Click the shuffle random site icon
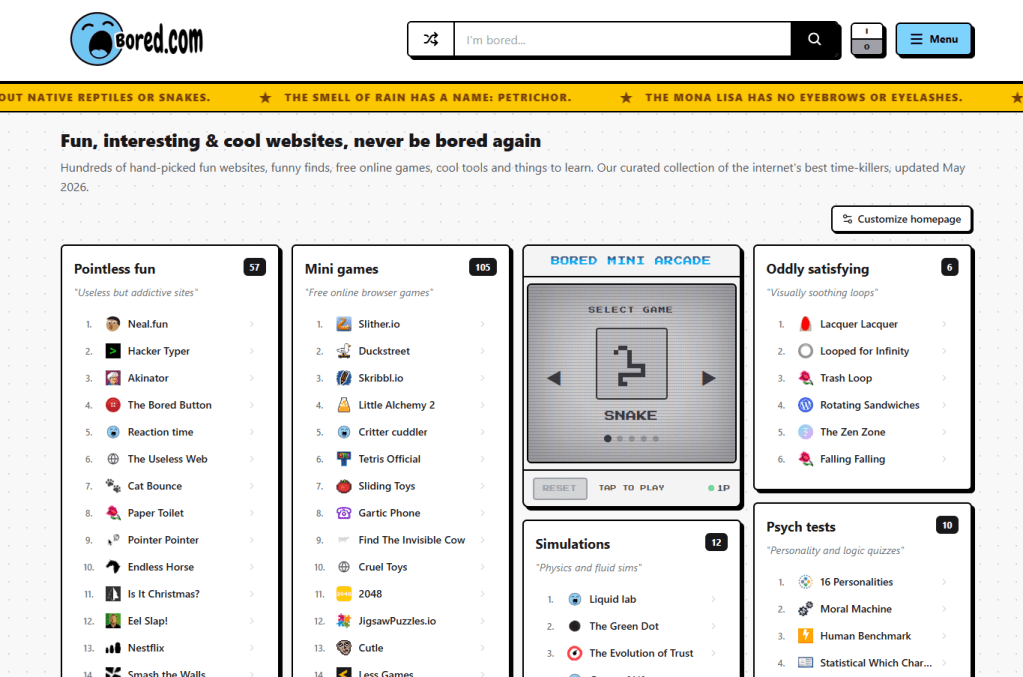The image size is (1023, 677). (x=431, y=39)
